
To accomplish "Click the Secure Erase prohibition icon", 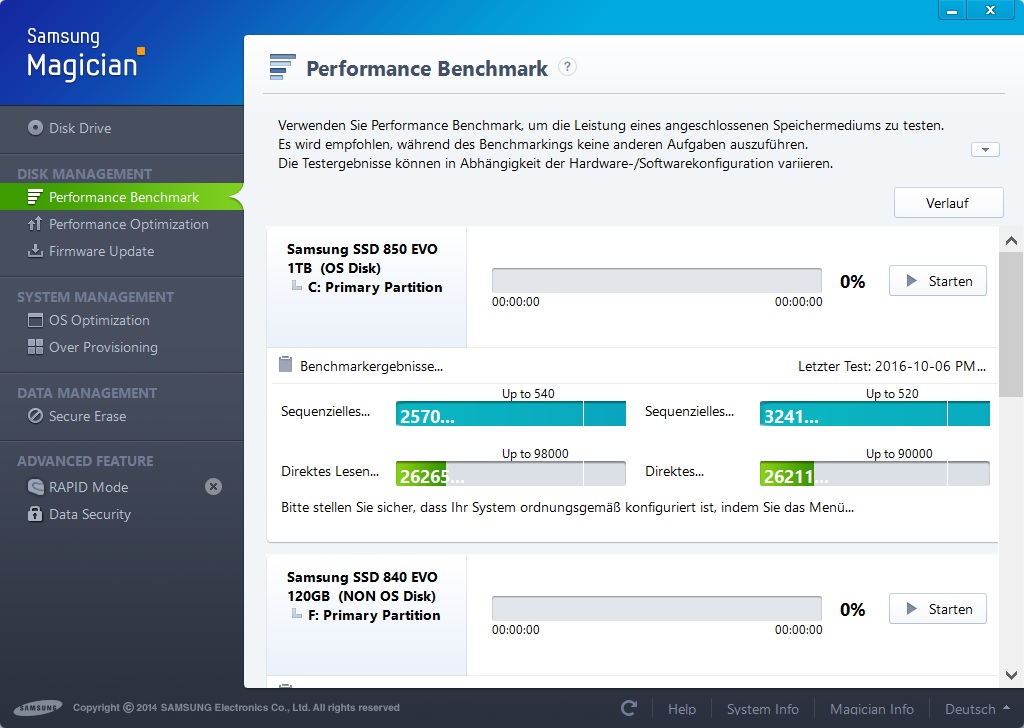I will [35, 416].
